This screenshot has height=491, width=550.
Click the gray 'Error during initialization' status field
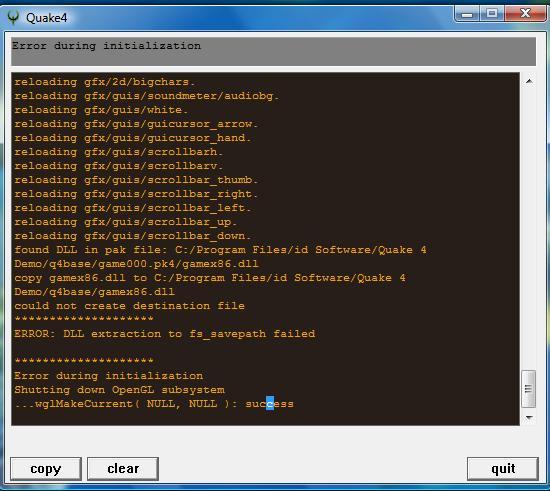(x=273, y=52)
